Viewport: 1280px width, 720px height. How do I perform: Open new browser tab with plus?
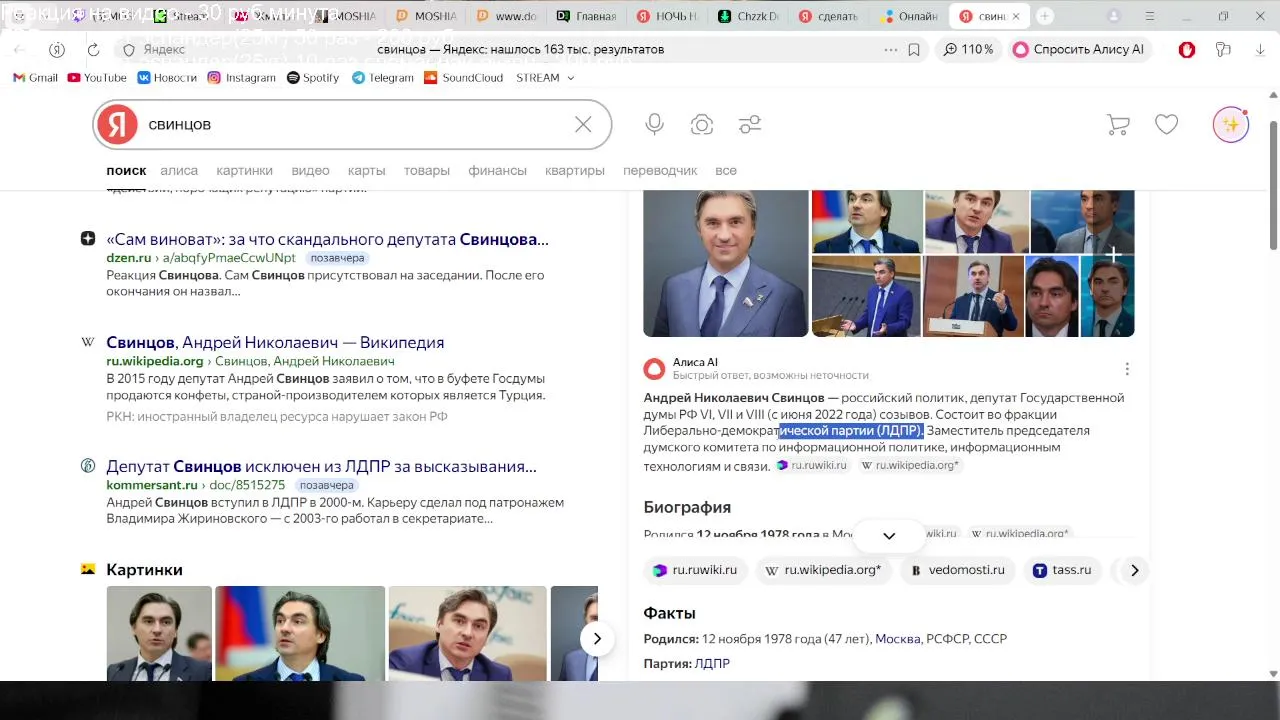[x=1045, y=16]
